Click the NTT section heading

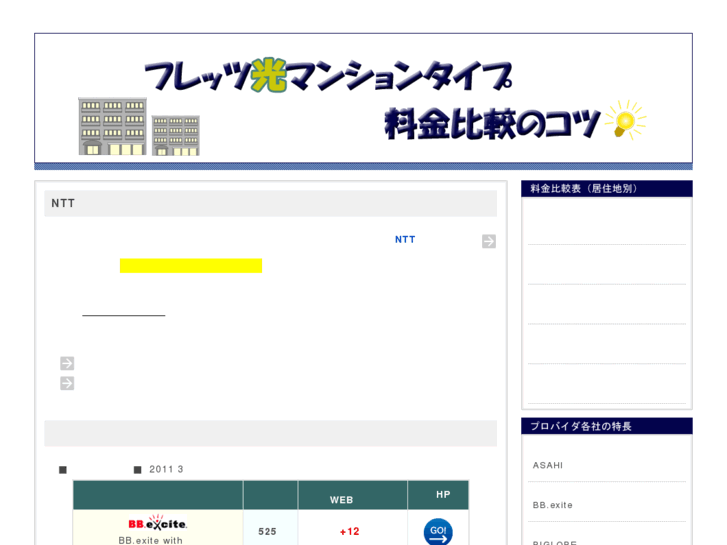(x=270, y=203)
